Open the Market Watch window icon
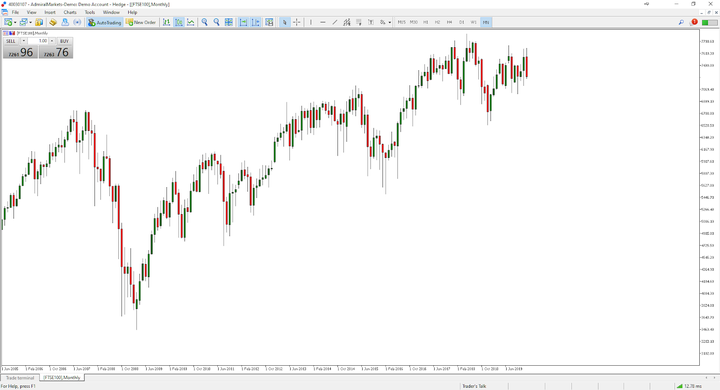Screen dimensions: 720x390 (x=39, y=22)
